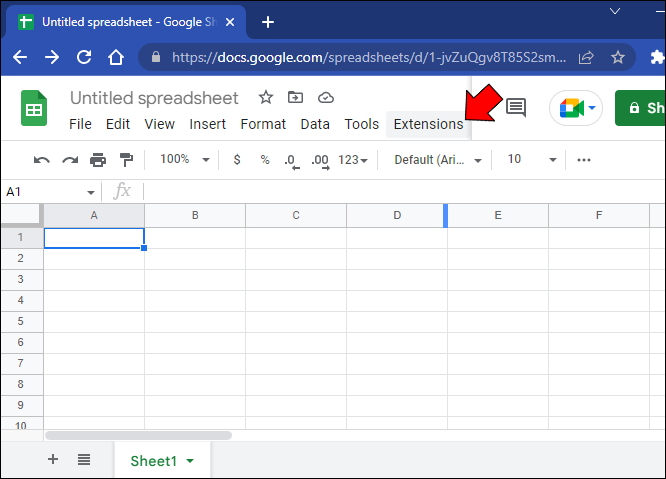The height and width of the screenshot is (479, 666).
Task: Click the address bar URL
Action: (369, 57)
